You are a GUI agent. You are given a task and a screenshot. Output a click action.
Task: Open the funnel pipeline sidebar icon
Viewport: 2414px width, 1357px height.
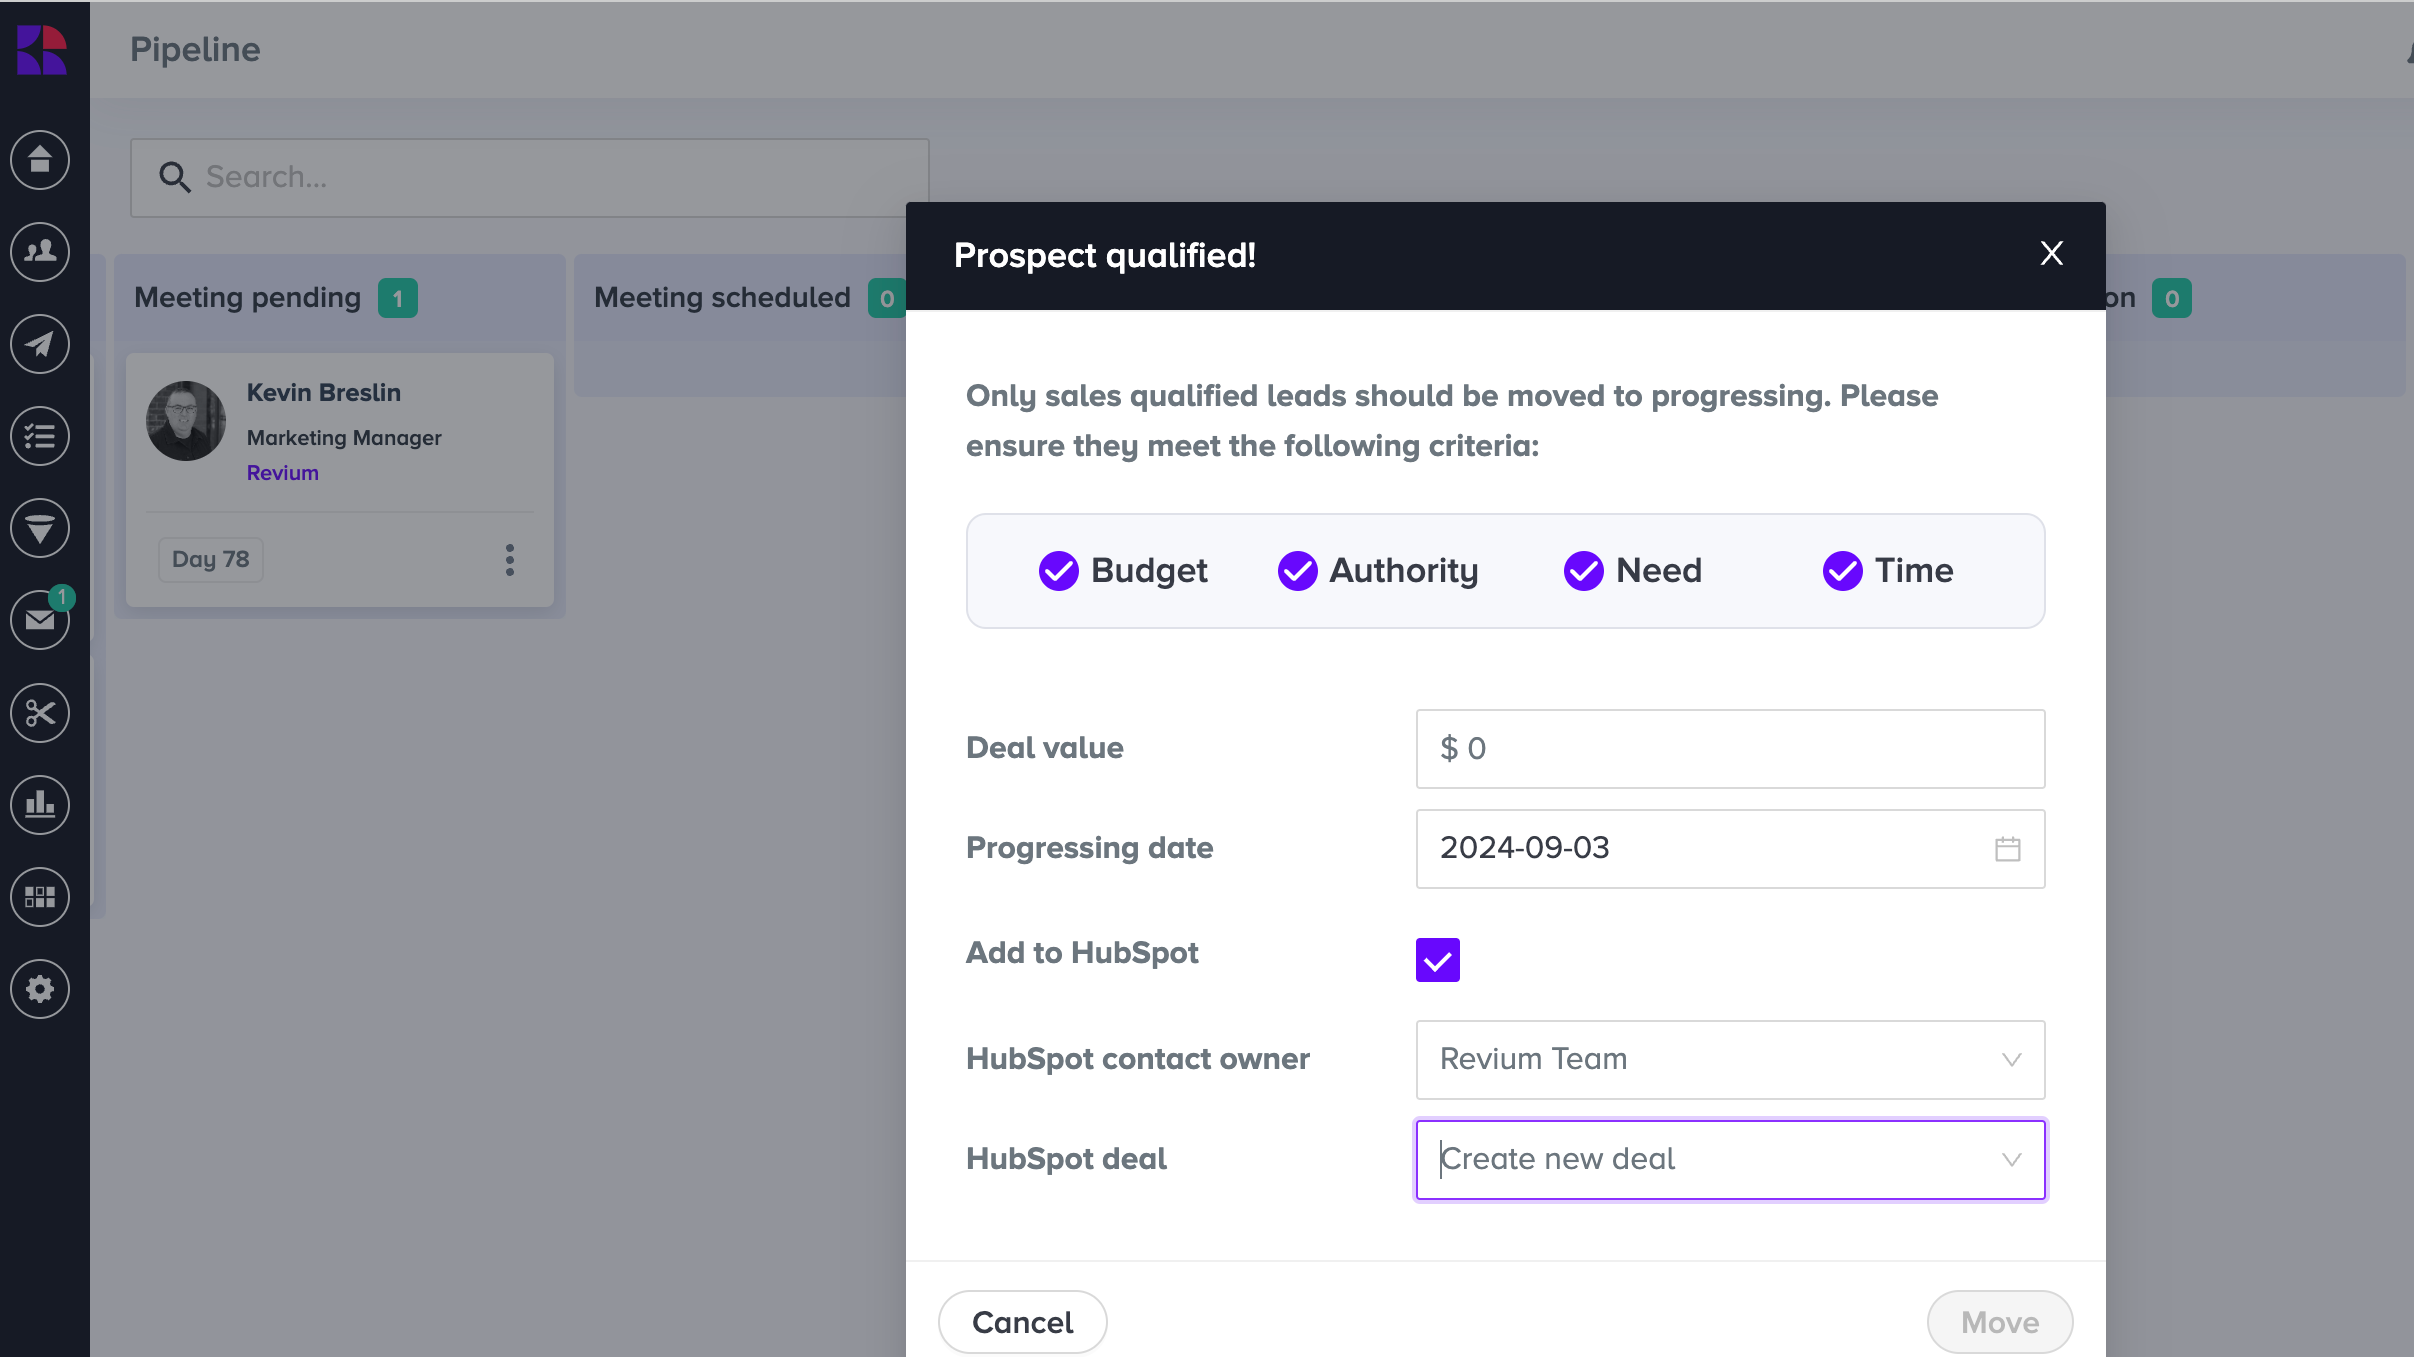(40, 528)
